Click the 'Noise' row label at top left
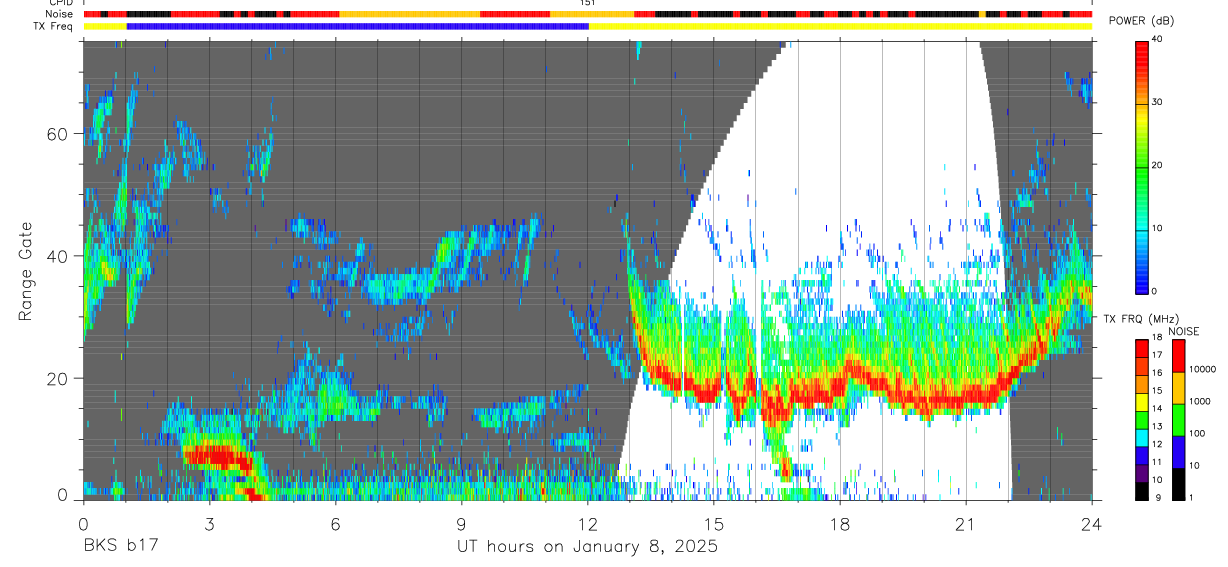Screen dimensions: 1228x567 tap(59, 14)
